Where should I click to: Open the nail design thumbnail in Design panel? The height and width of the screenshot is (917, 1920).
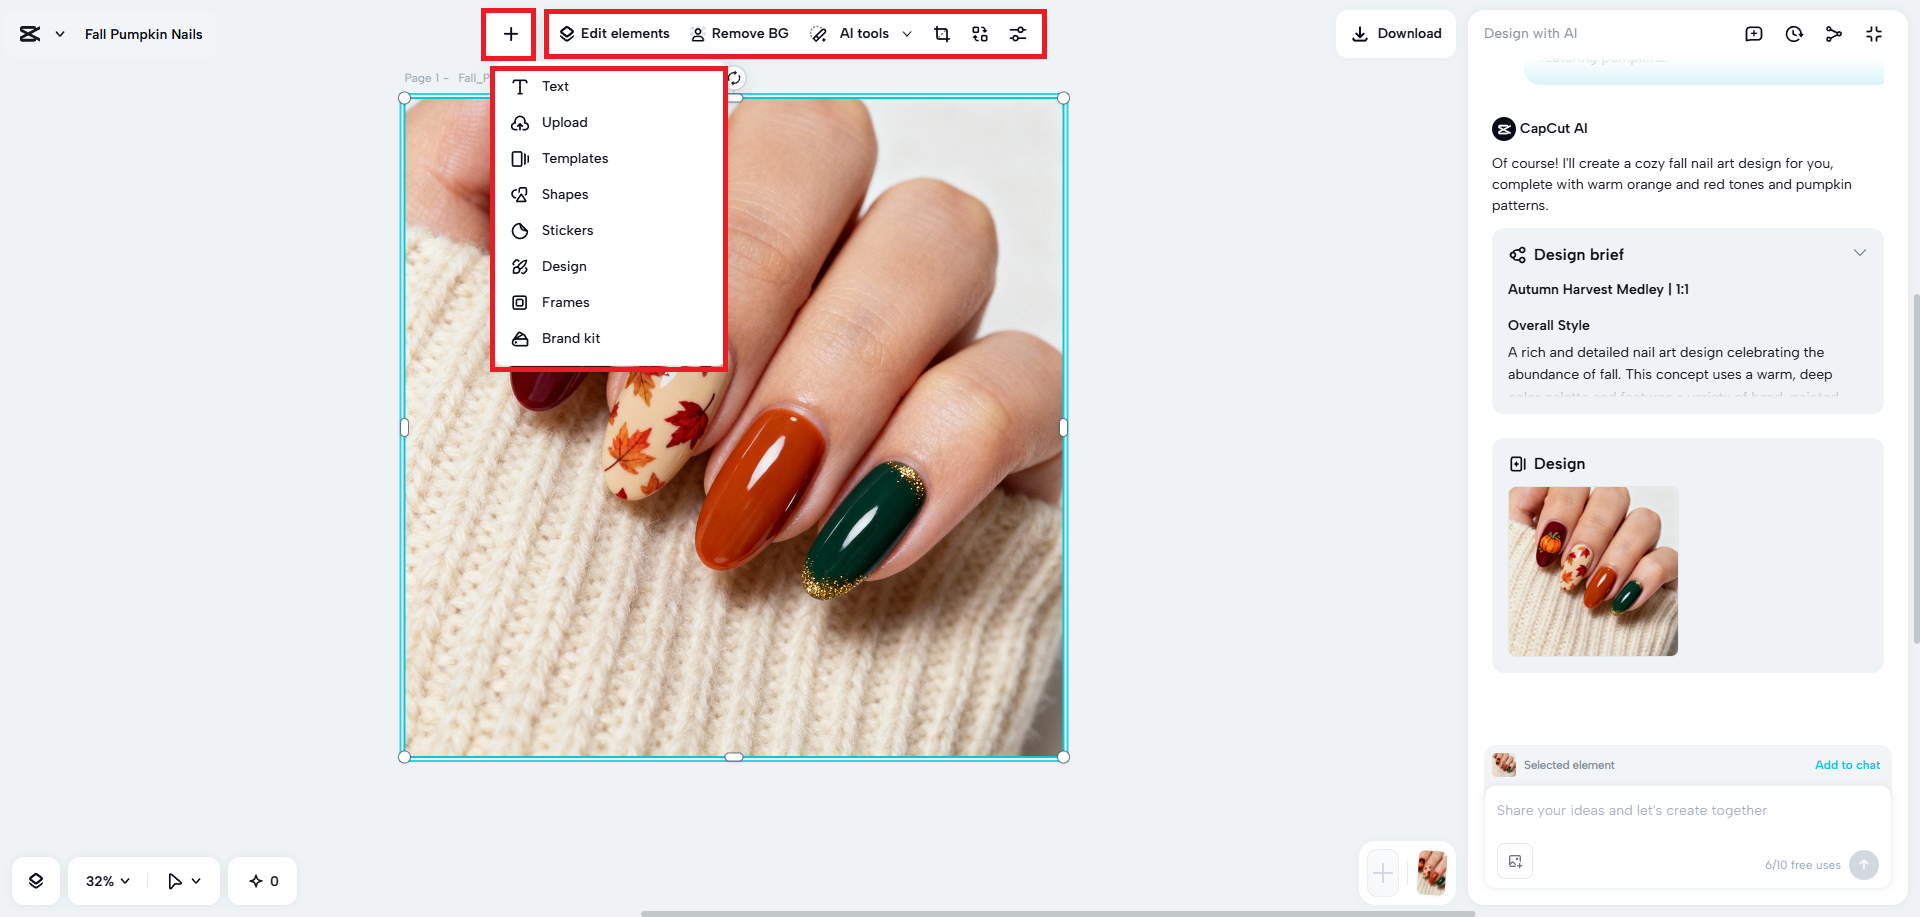(x=1593, y=571)
